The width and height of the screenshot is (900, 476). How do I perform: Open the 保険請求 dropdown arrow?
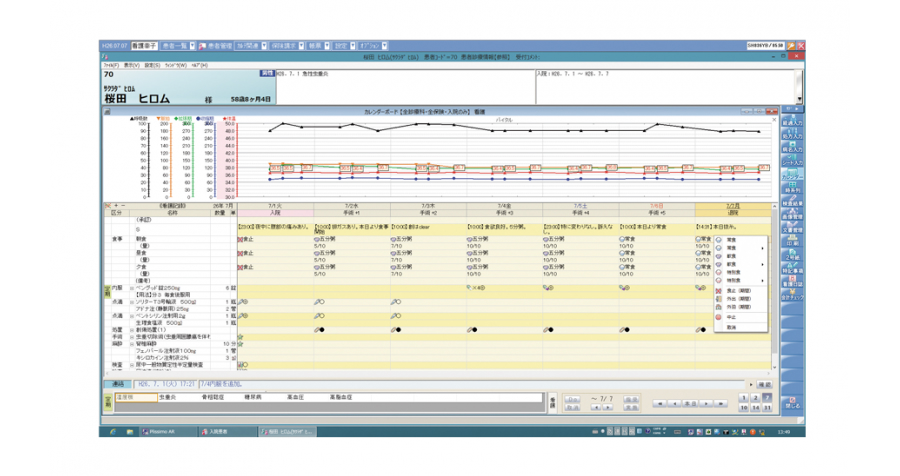coord(301,46)
